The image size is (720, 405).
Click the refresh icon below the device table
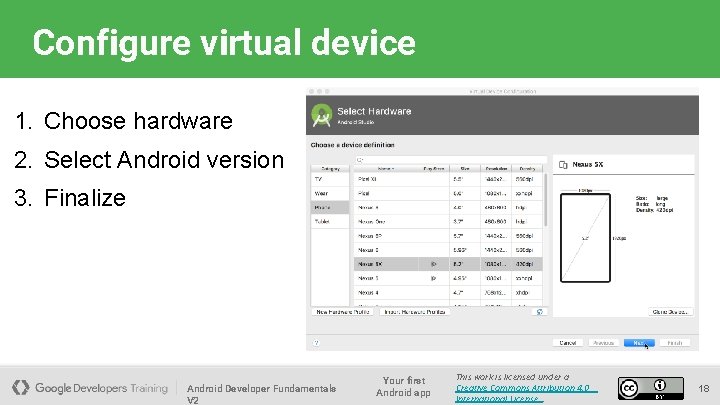tap(540, 312)
